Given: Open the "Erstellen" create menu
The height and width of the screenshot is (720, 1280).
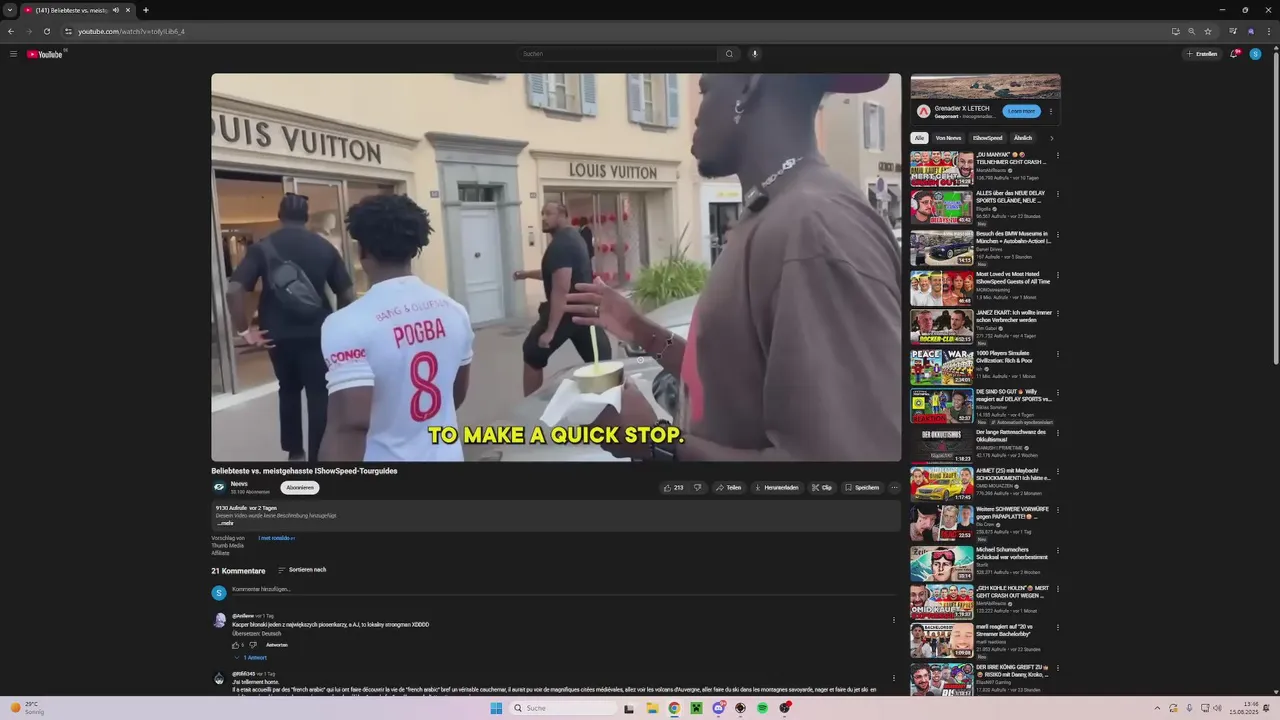Looking at the screenshot, I should click(x=1201, y=54).
